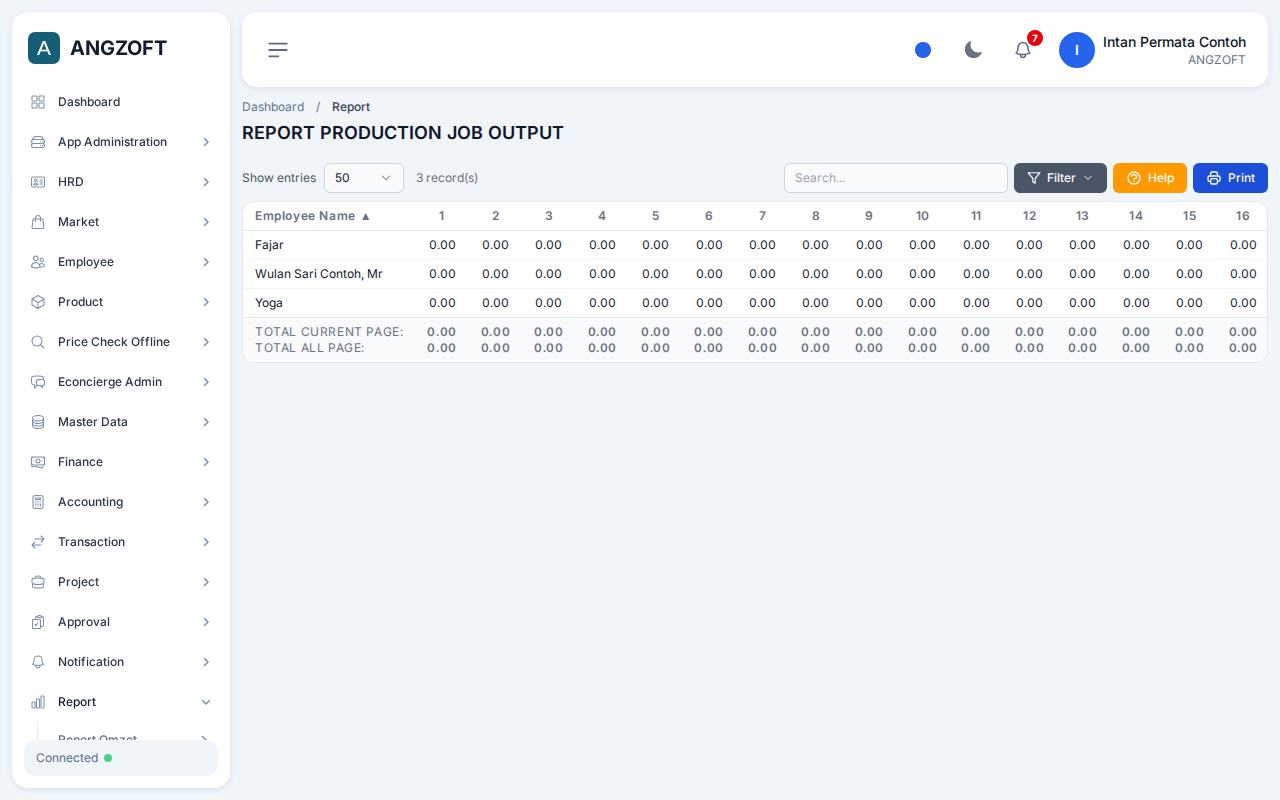
Task: Click the Project briefcase icon
Action: (38, 582)
